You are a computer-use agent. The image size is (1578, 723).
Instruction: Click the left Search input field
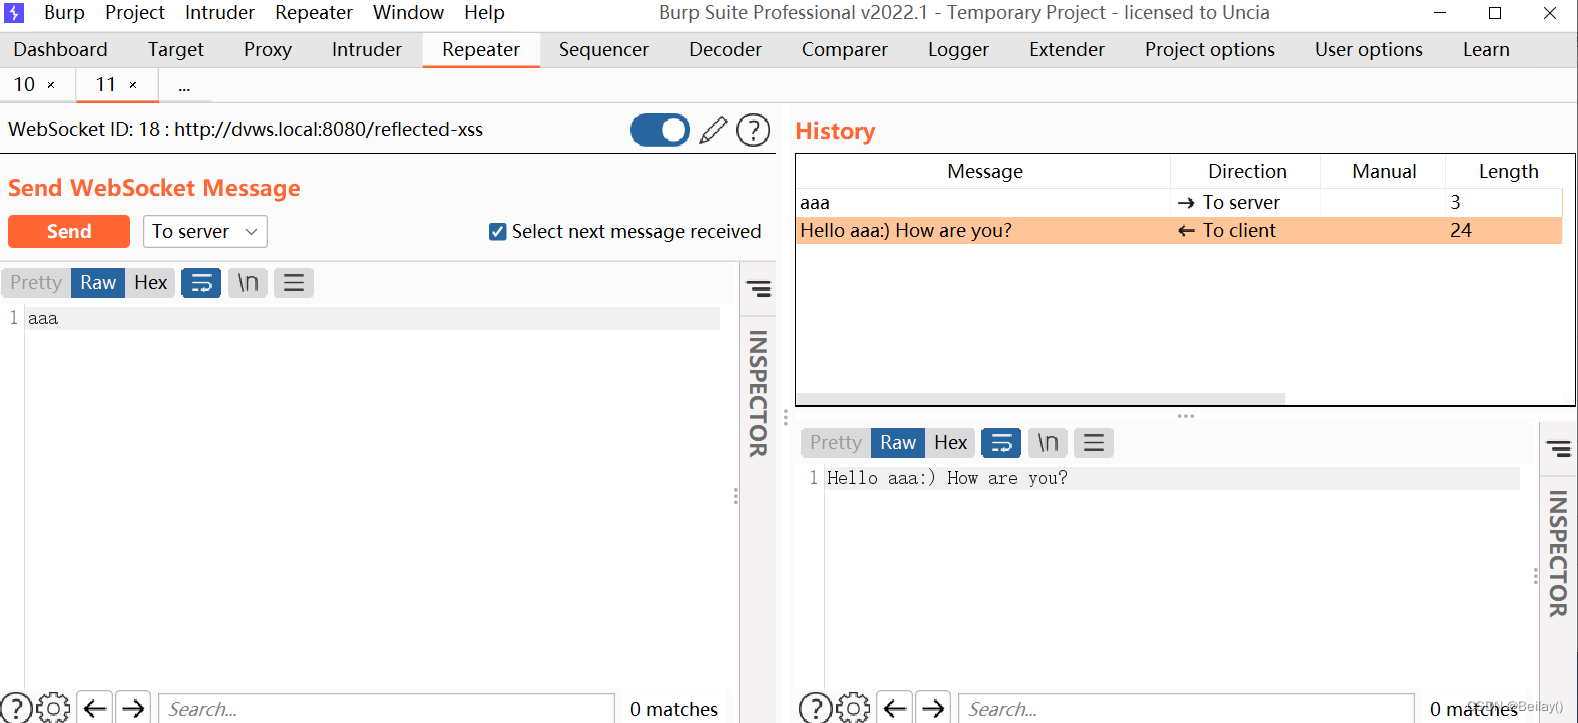[386, 708]
